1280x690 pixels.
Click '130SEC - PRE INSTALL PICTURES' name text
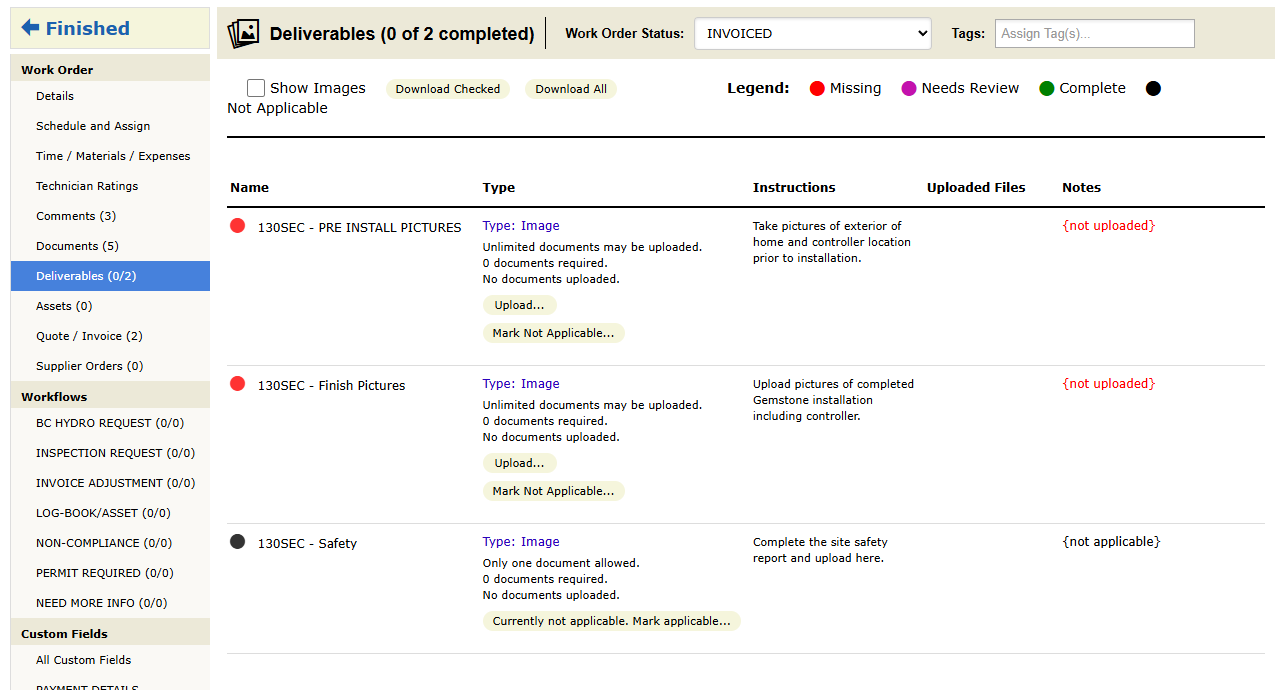coord(360,228)
